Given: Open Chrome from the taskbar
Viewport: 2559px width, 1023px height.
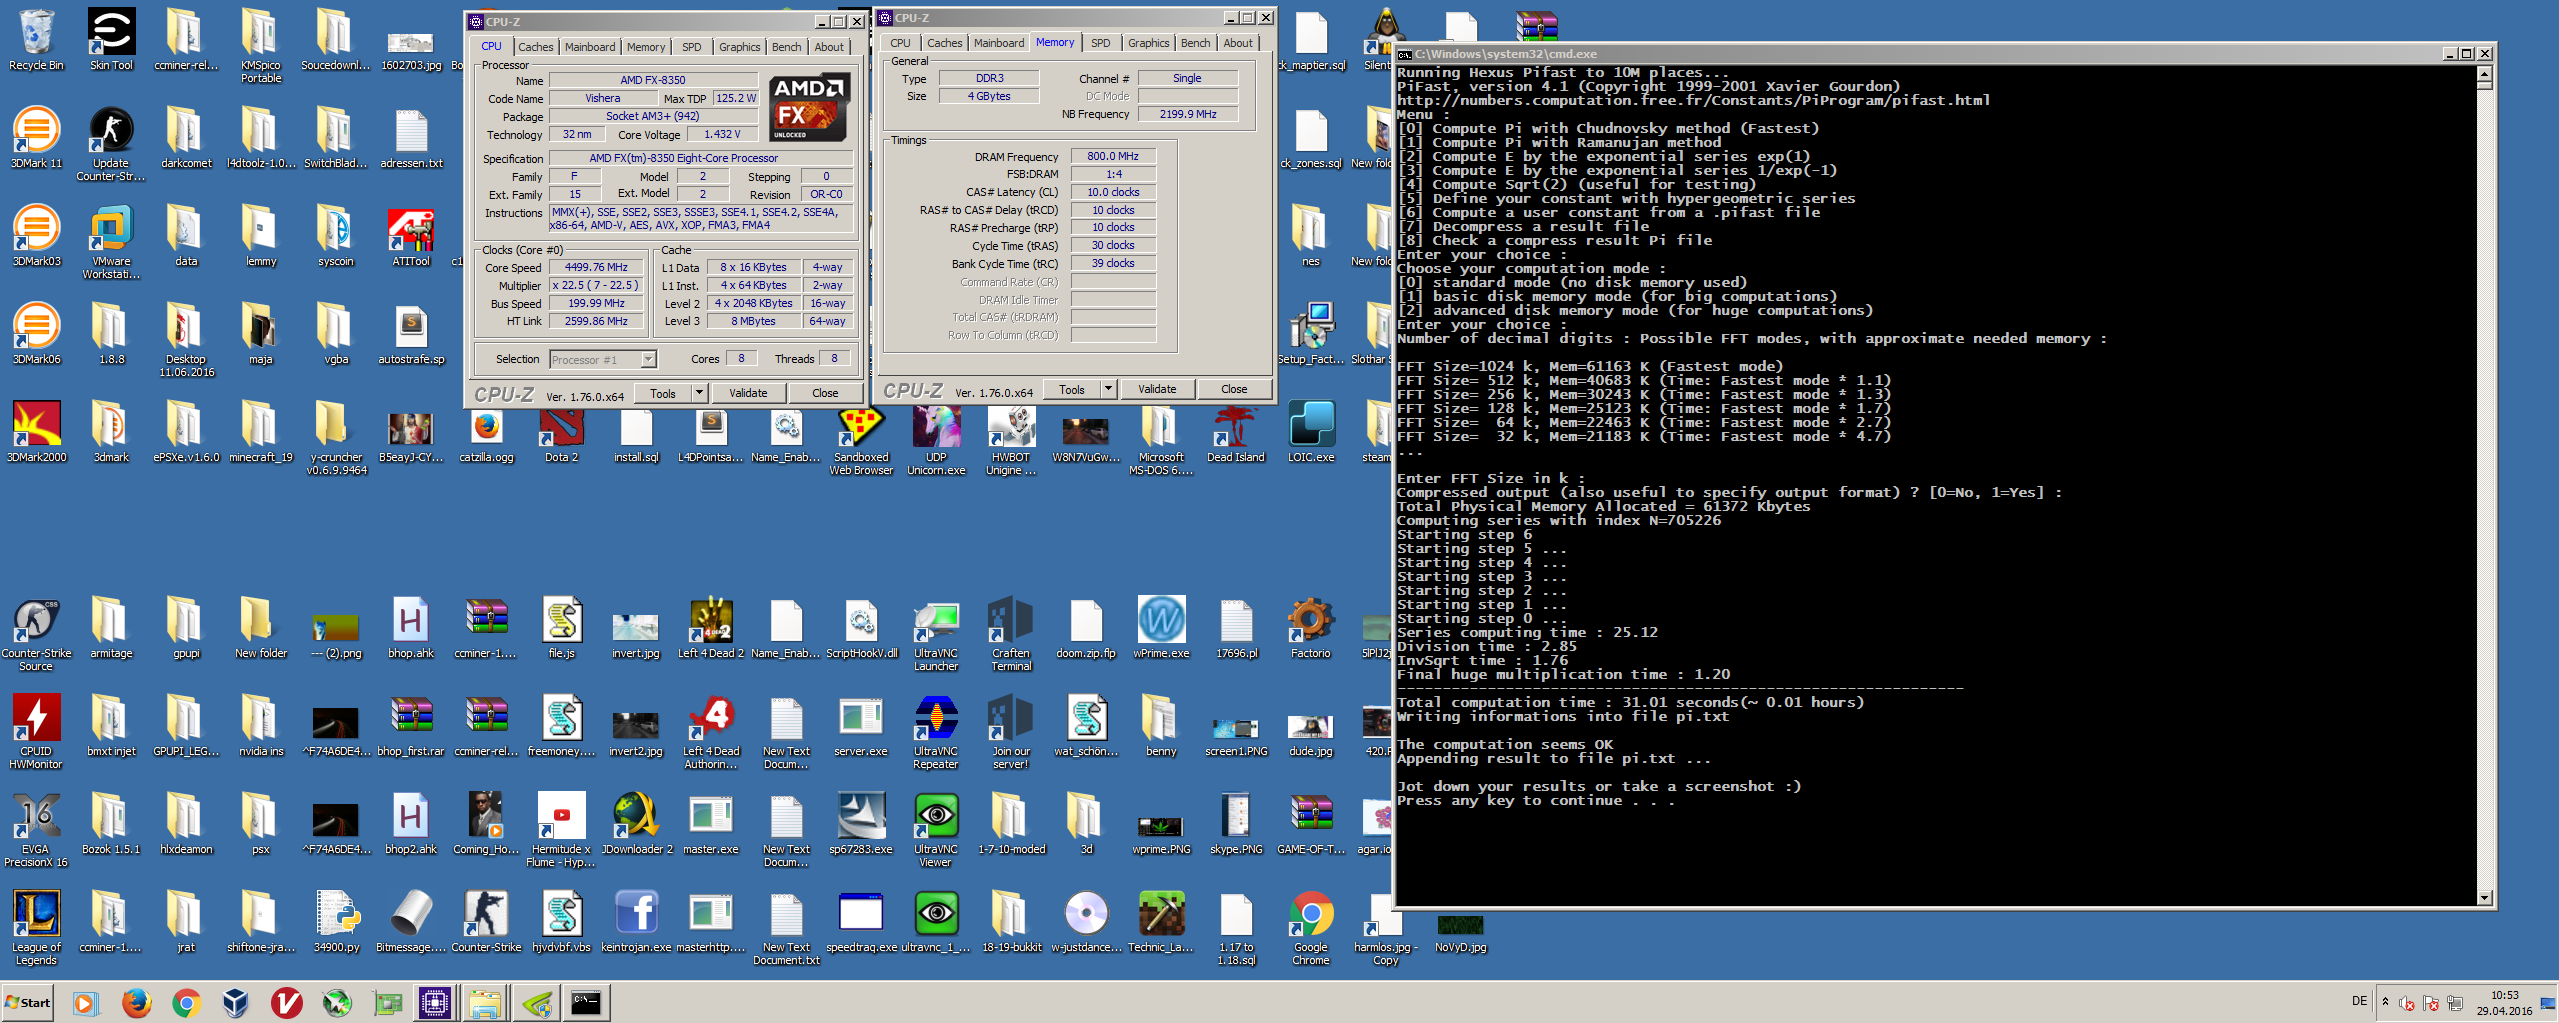Looking at the screenshot, I should [x=186, y=1002].
